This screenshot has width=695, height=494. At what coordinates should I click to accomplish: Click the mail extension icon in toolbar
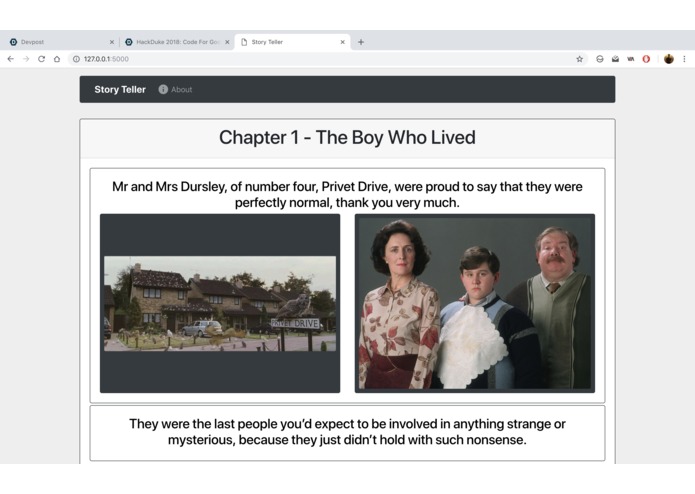pyautogui.click(x=615, y=59)
